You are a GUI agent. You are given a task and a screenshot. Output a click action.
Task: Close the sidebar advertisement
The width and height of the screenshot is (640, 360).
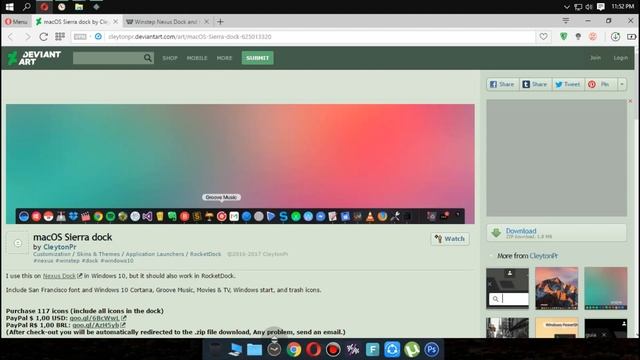pyautogui.click(x=630, y=101)
